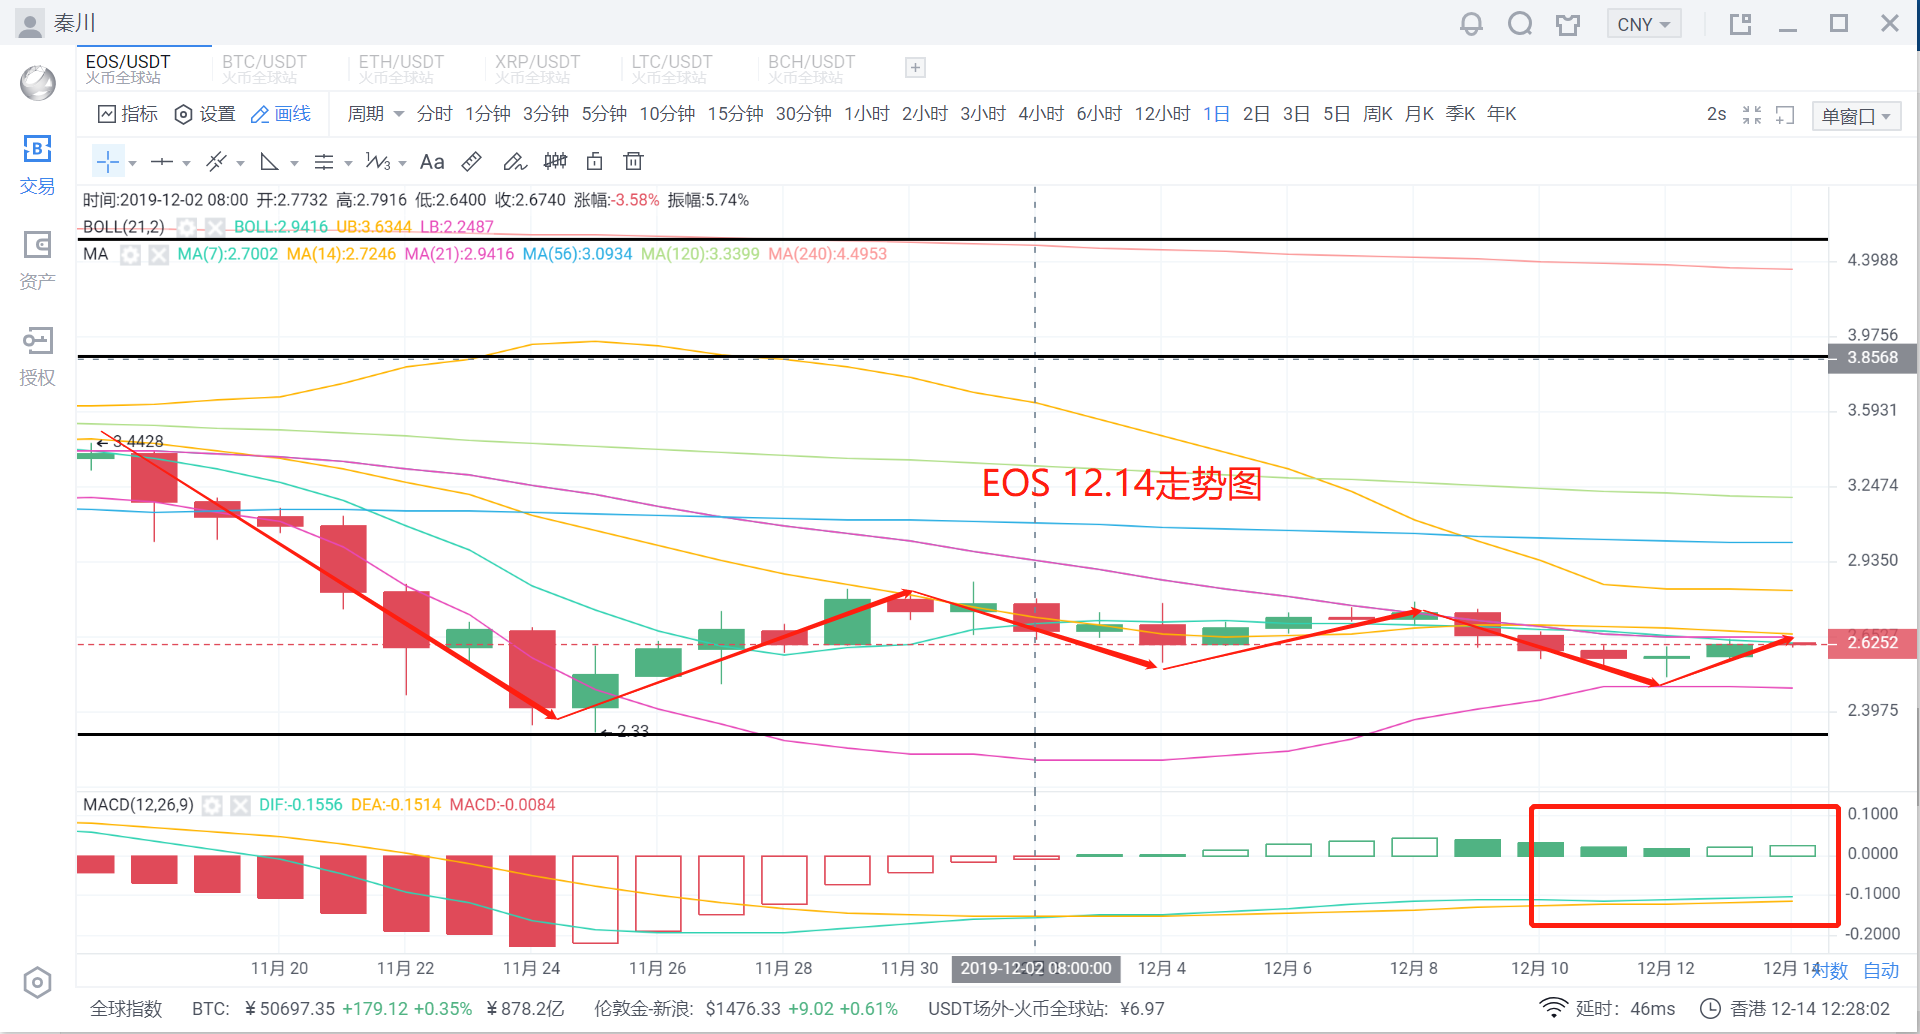Open the chat message icon
Screen dimensions: 1920x1034
(1520, 24)
